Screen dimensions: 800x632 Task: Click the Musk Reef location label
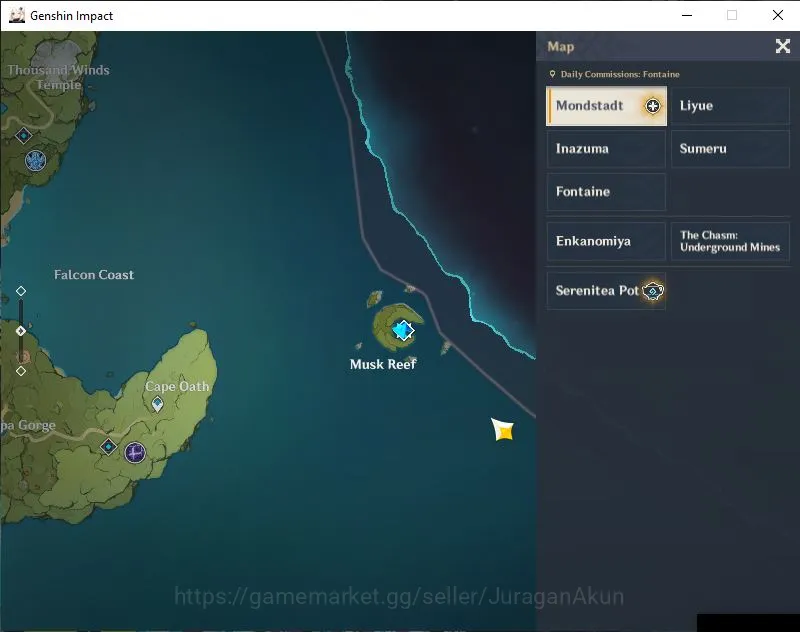tap(383, 364)
